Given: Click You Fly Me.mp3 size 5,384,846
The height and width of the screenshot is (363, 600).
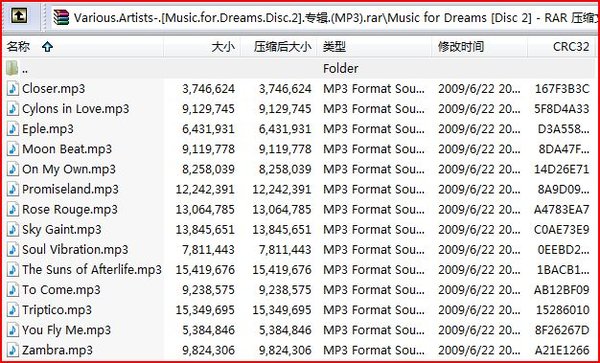Looking at the screenshot, I should (209, 330).
